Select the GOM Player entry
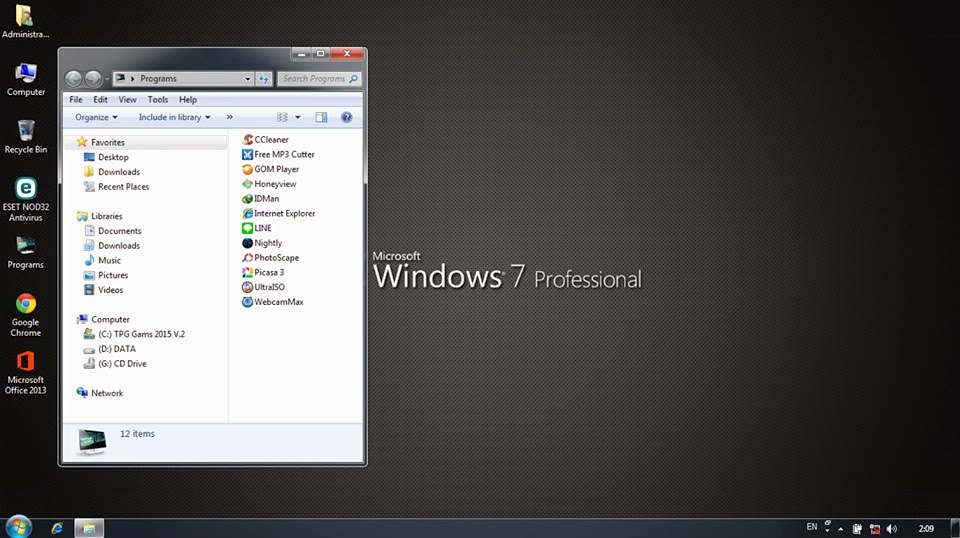This screenshot has height=538, width=960. (x=271, y=169)
